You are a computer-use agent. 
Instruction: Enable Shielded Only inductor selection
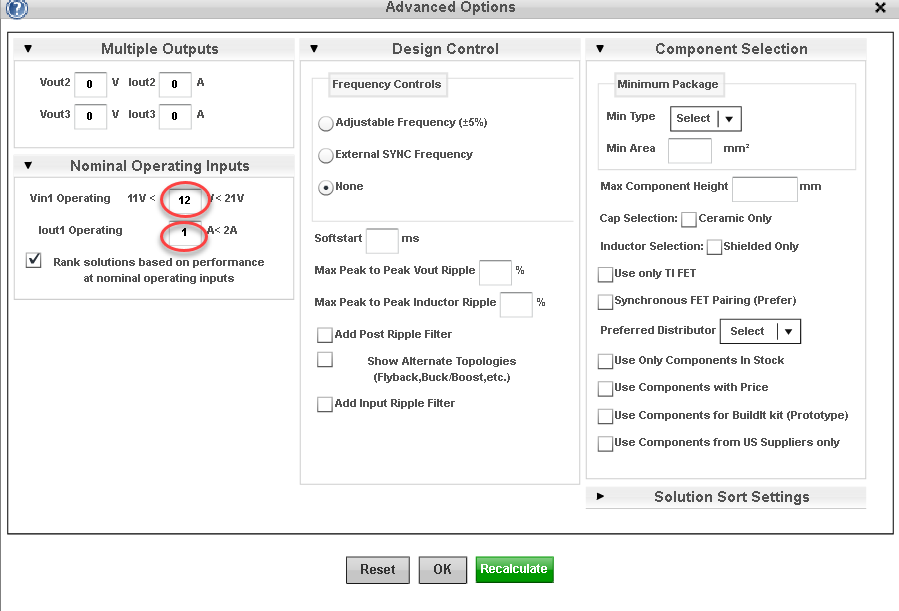(x=714, y=246)
